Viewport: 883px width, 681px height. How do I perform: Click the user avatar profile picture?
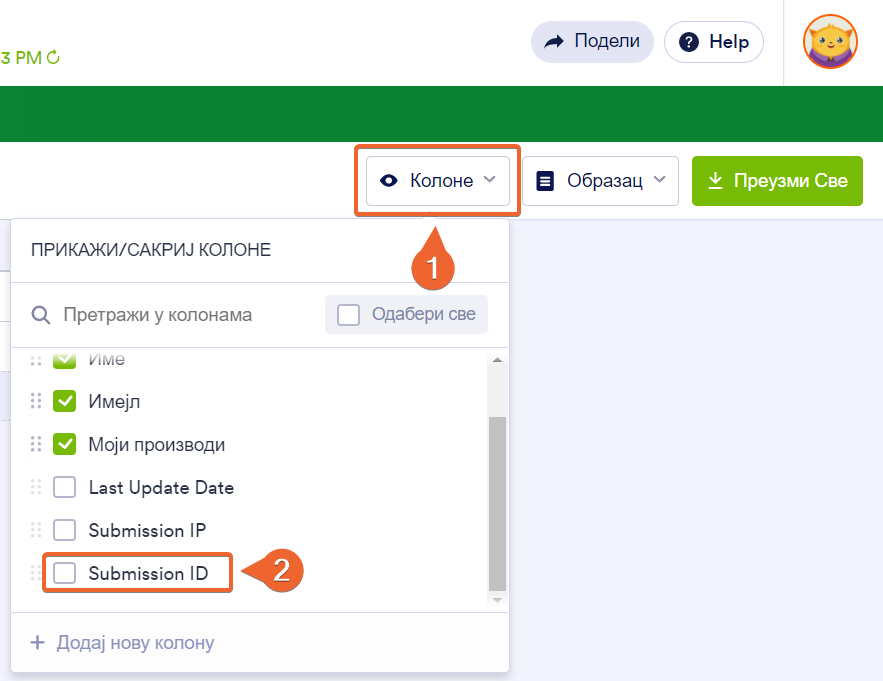coord(830,42)
